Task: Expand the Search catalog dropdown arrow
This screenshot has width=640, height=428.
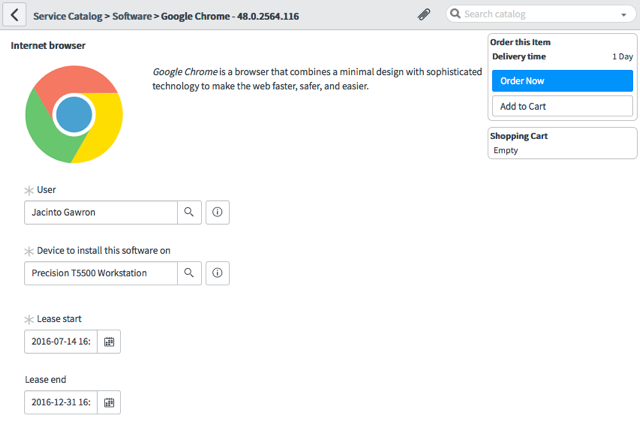Action: click(x=624, y=15)
